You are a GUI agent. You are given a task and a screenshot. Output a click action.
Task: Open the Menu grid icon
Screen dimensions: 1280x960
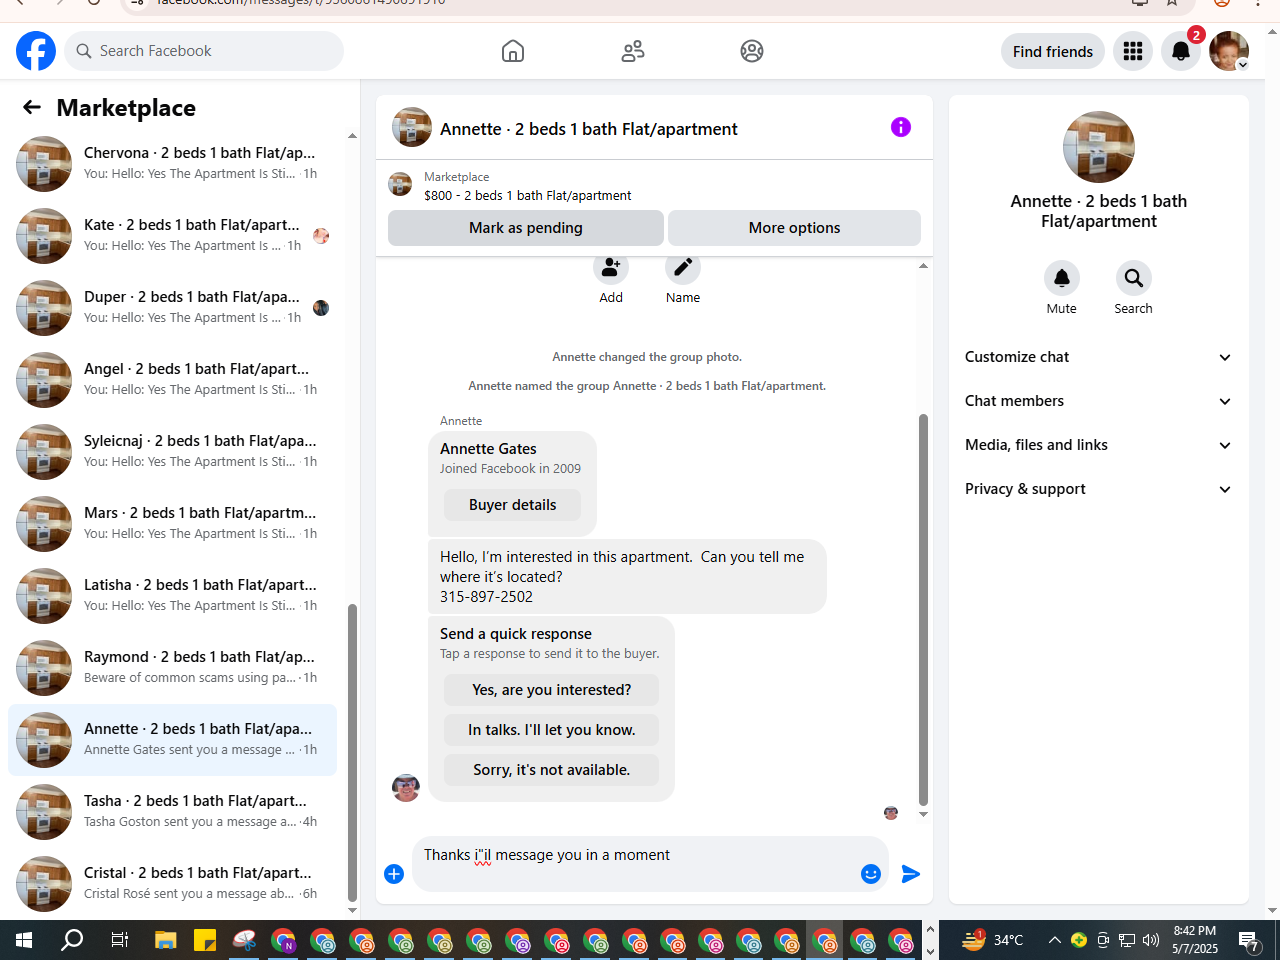pyautogui.click(x=1133, y=51)
